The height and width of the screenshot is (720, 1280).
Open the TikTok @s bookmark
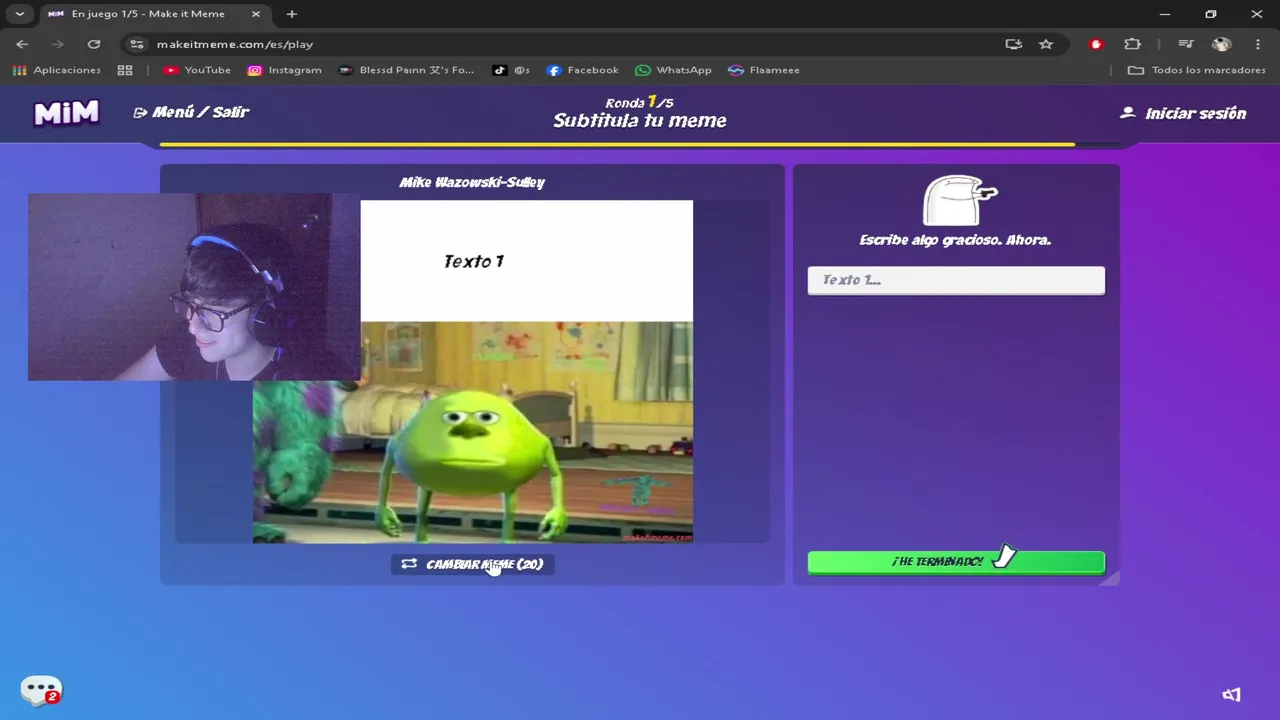point(511,70)
